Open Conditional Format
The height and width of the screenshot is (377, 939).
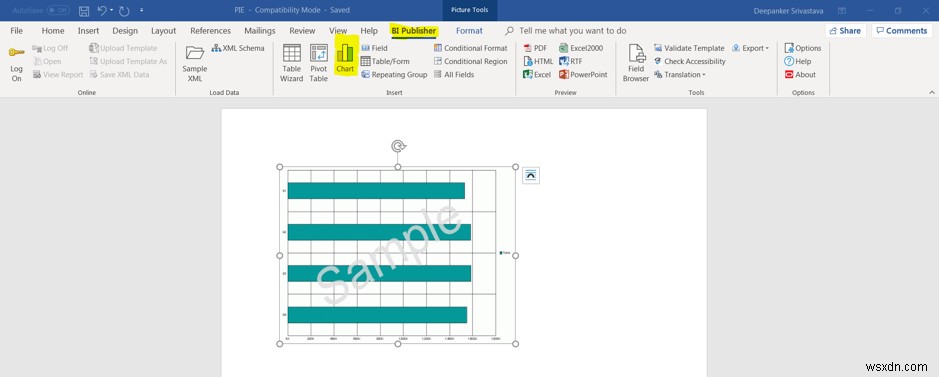[471, 48]
